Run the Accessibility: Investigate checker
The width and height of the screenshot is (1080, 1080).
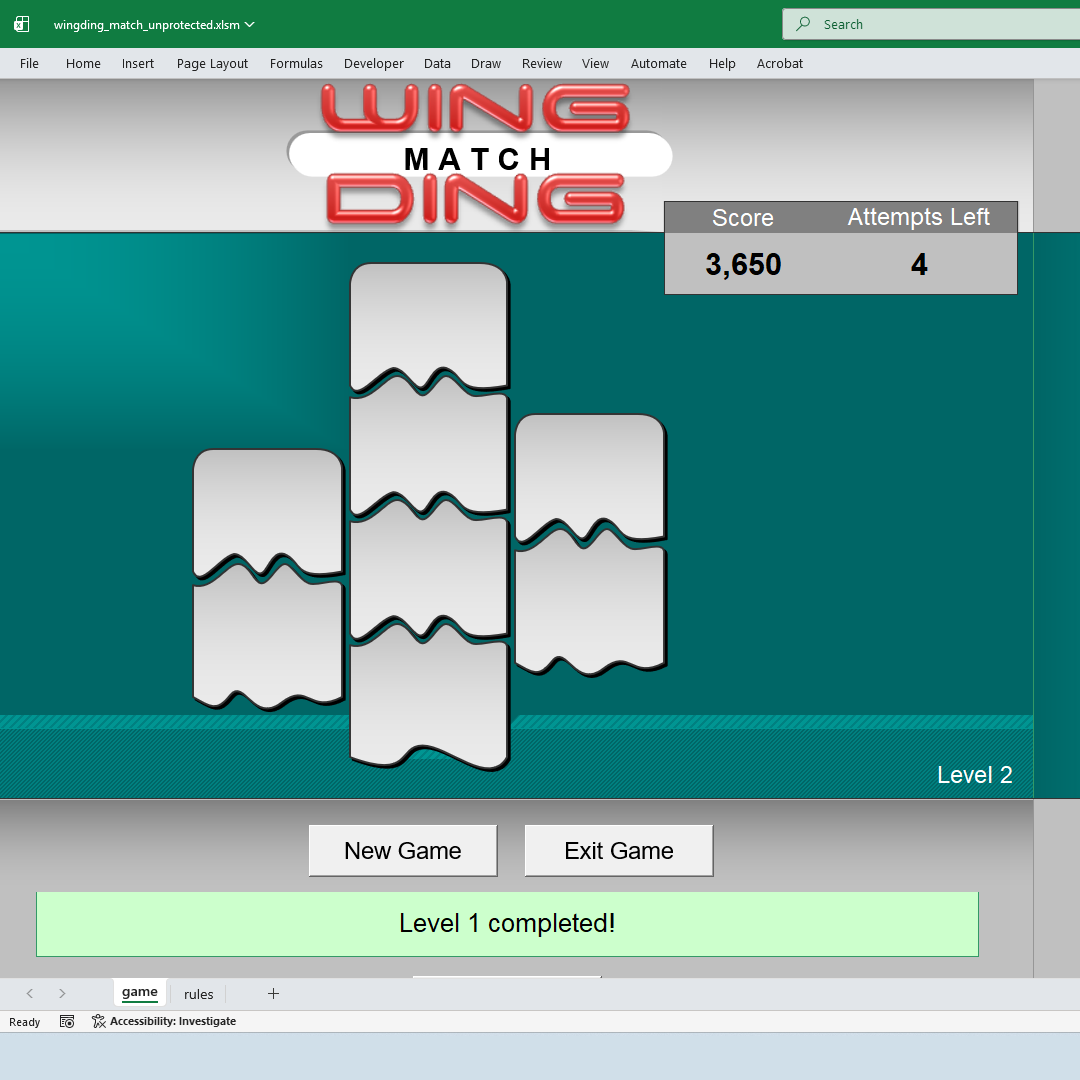164,1021
